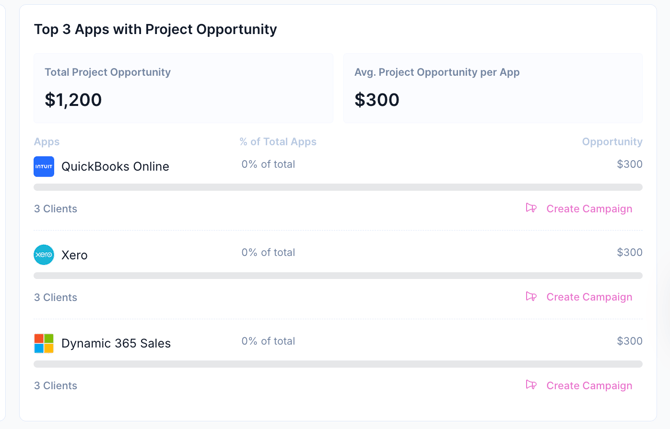This screenshot has width=670, height=429.
Task: Click the Dynamic 365 Sales Microsoft logo
Action: [x=44, y=343]
